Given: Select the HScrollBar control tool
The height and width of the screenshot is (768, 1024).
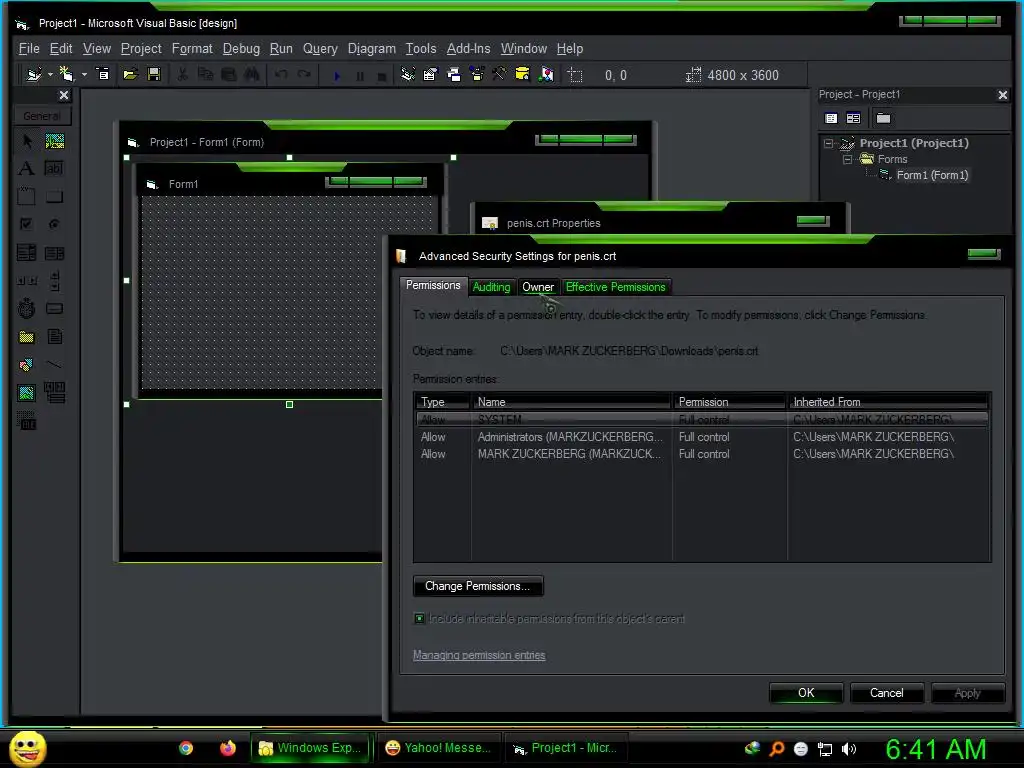Looking at the screenshot, I should pyautogui.click(x=27, y=281).
